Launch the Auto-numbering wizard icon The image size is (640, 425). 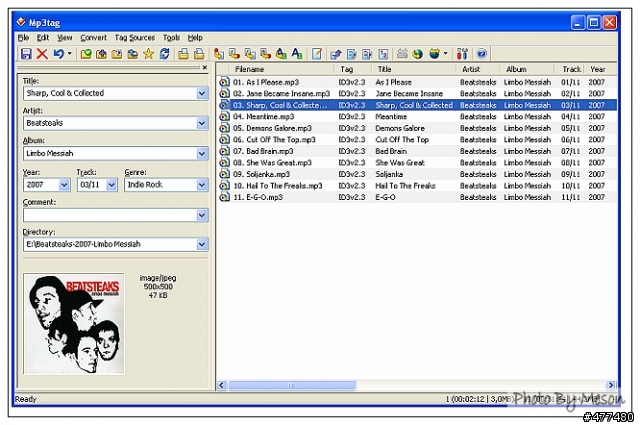(x=383, y=54)
